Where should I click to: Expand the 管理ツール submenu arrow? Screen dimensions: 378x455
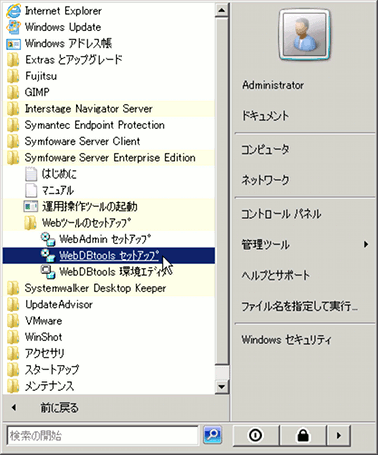click(x=366, y=244)
